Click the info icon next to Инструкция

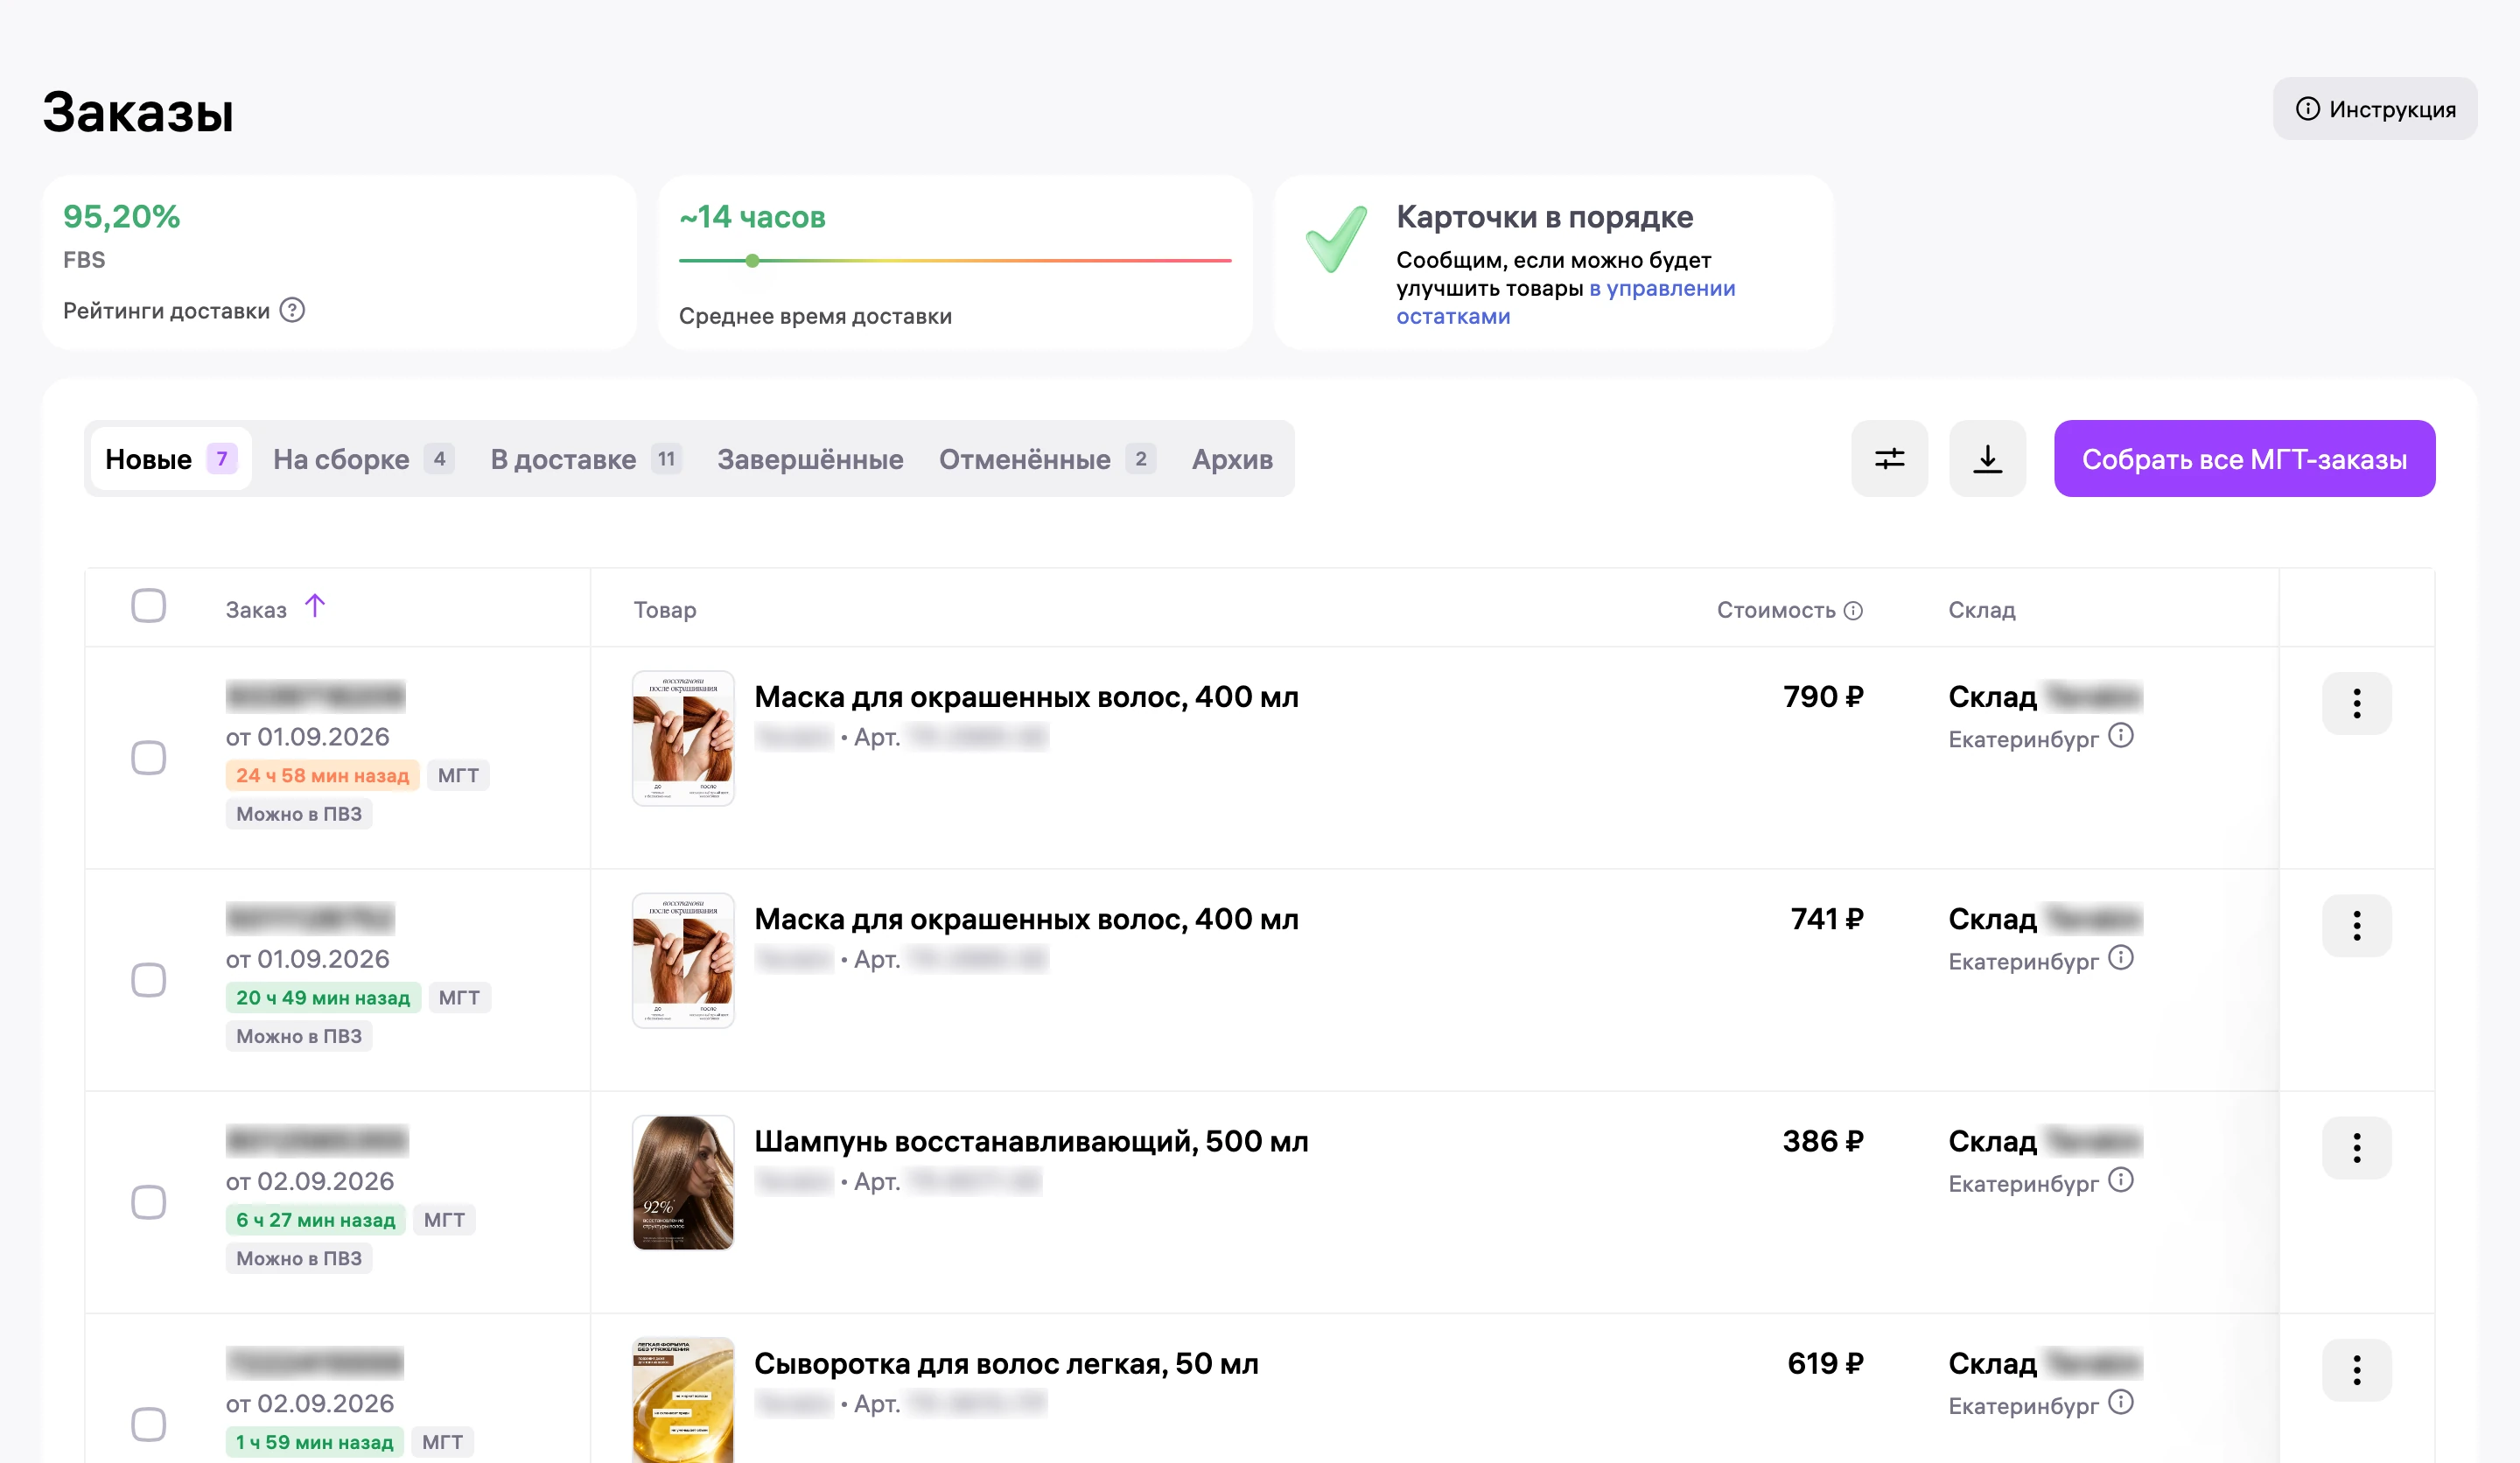(2307, 109)
